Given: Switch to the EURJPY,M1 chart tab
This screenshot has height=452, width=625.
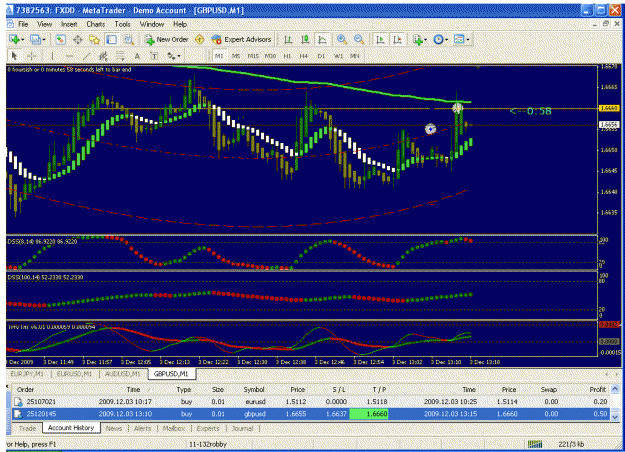Looking at the screenshot, I should click(x=27, y=374).
